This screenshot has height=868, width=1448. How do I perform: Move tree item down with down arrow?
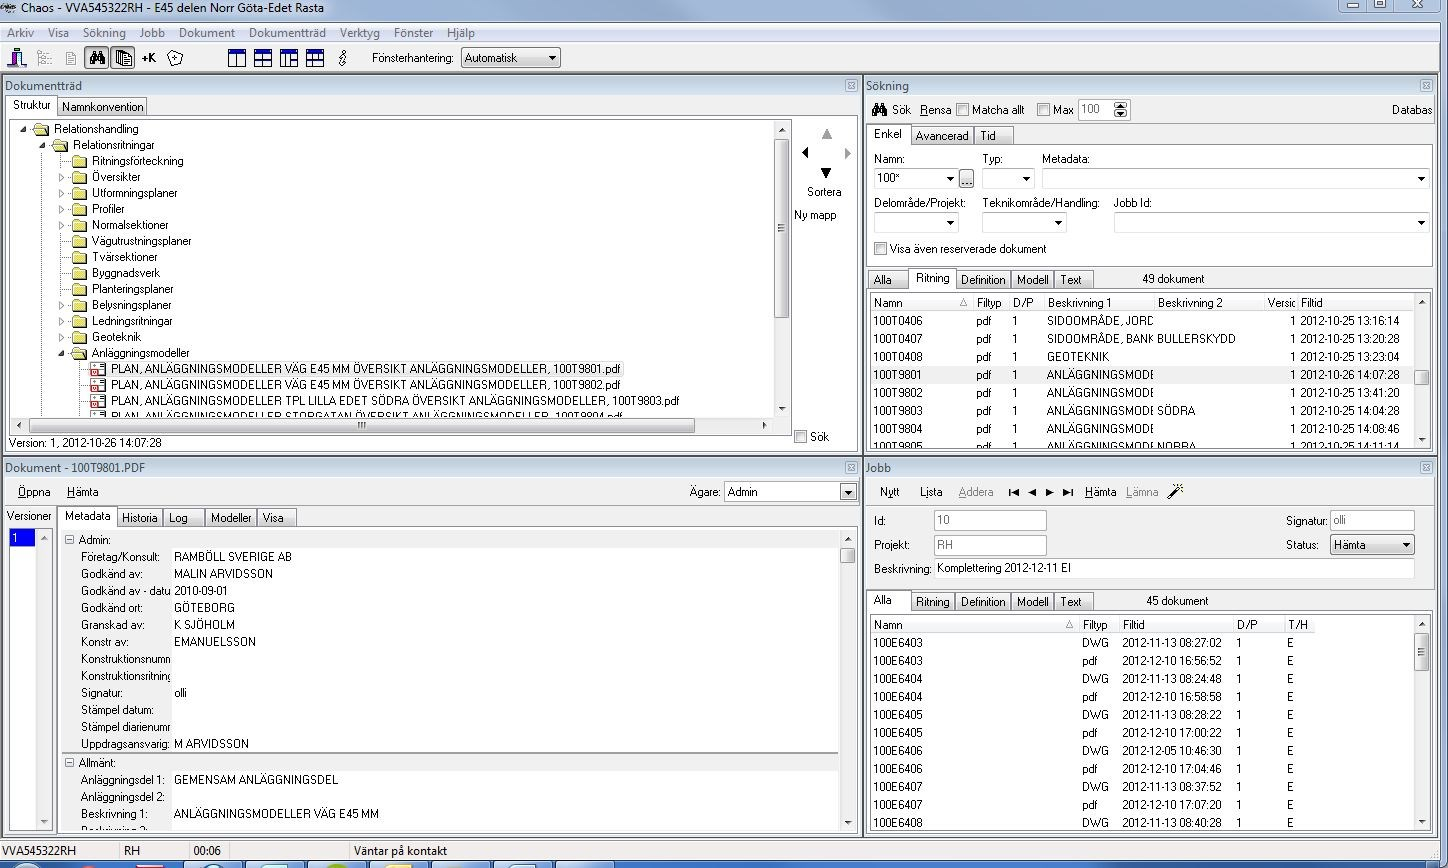click(x=826, y=173)
